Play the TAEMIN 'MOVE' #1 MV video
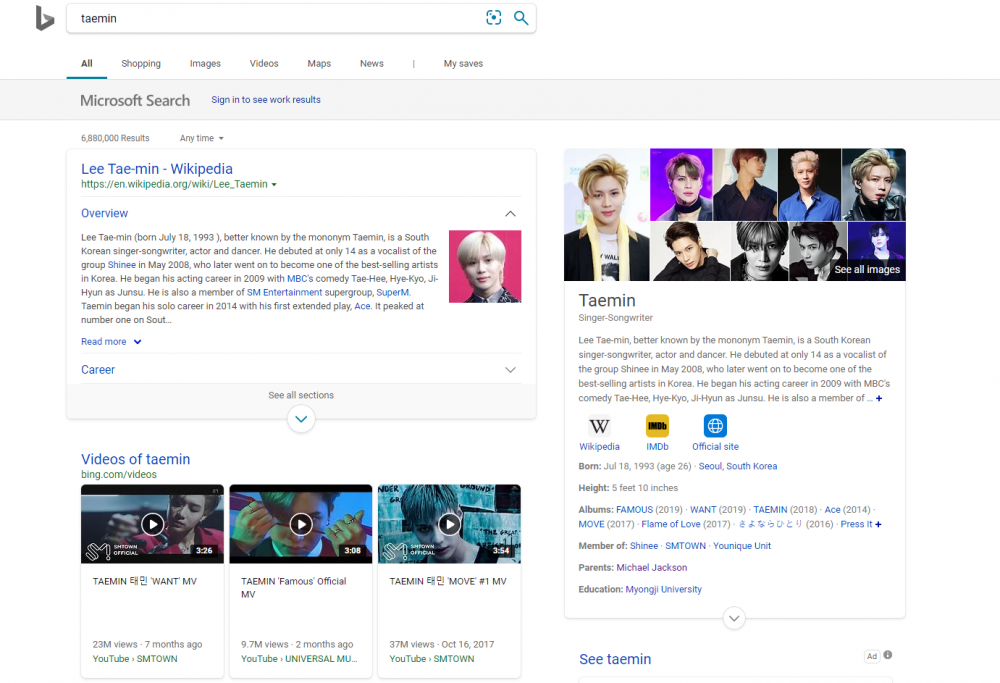Image resolution: width=1000 pixels, height=683 pixels. pyautogui.click(x=450, y=524)
